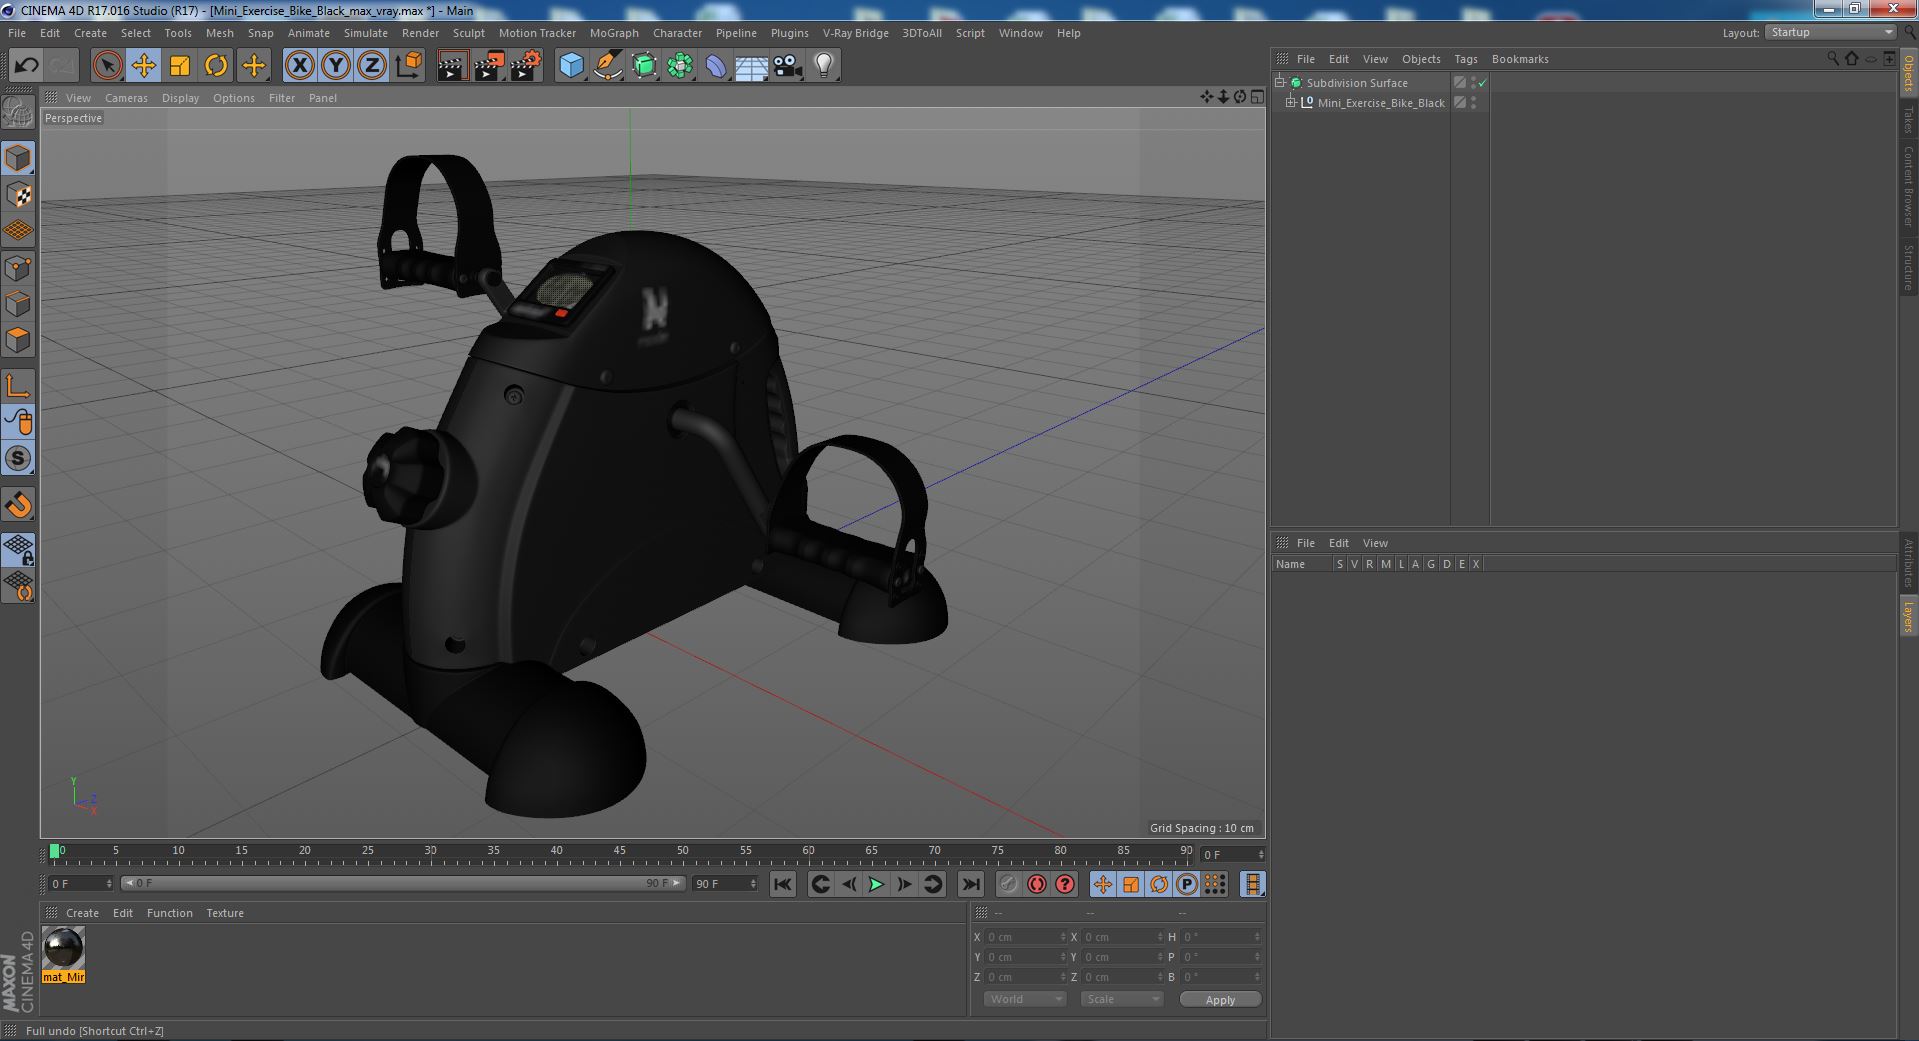The width and height of the screenshot is (1919, 1041).
Task: Add a Camera object
Action: click(788, 66)
